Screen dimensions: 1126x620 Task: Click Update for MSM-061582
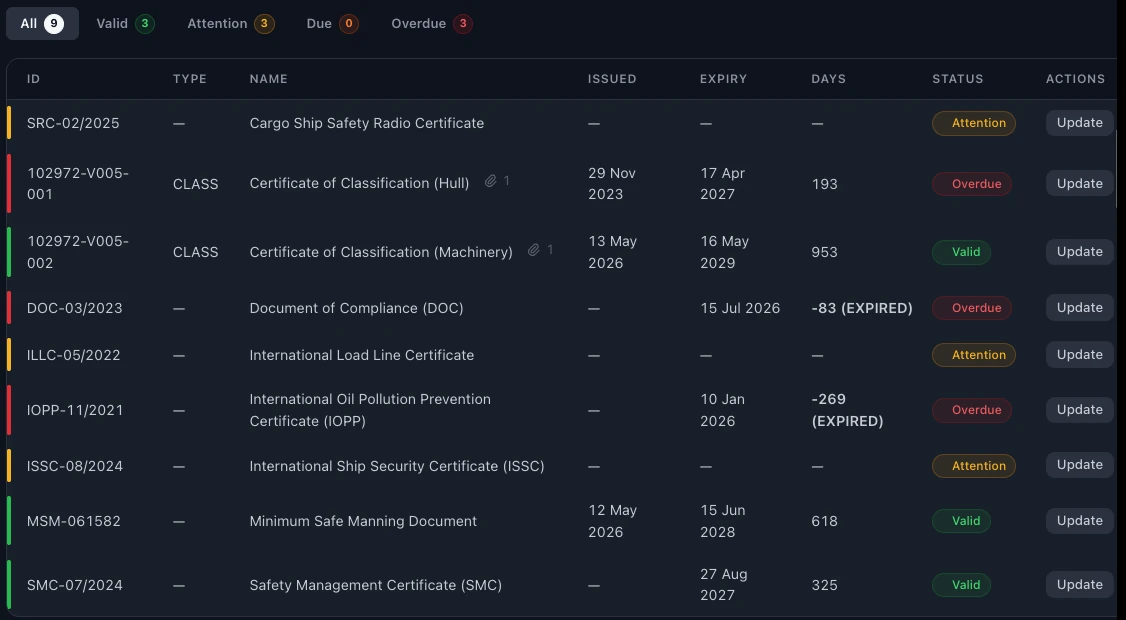coord(1079,521)
